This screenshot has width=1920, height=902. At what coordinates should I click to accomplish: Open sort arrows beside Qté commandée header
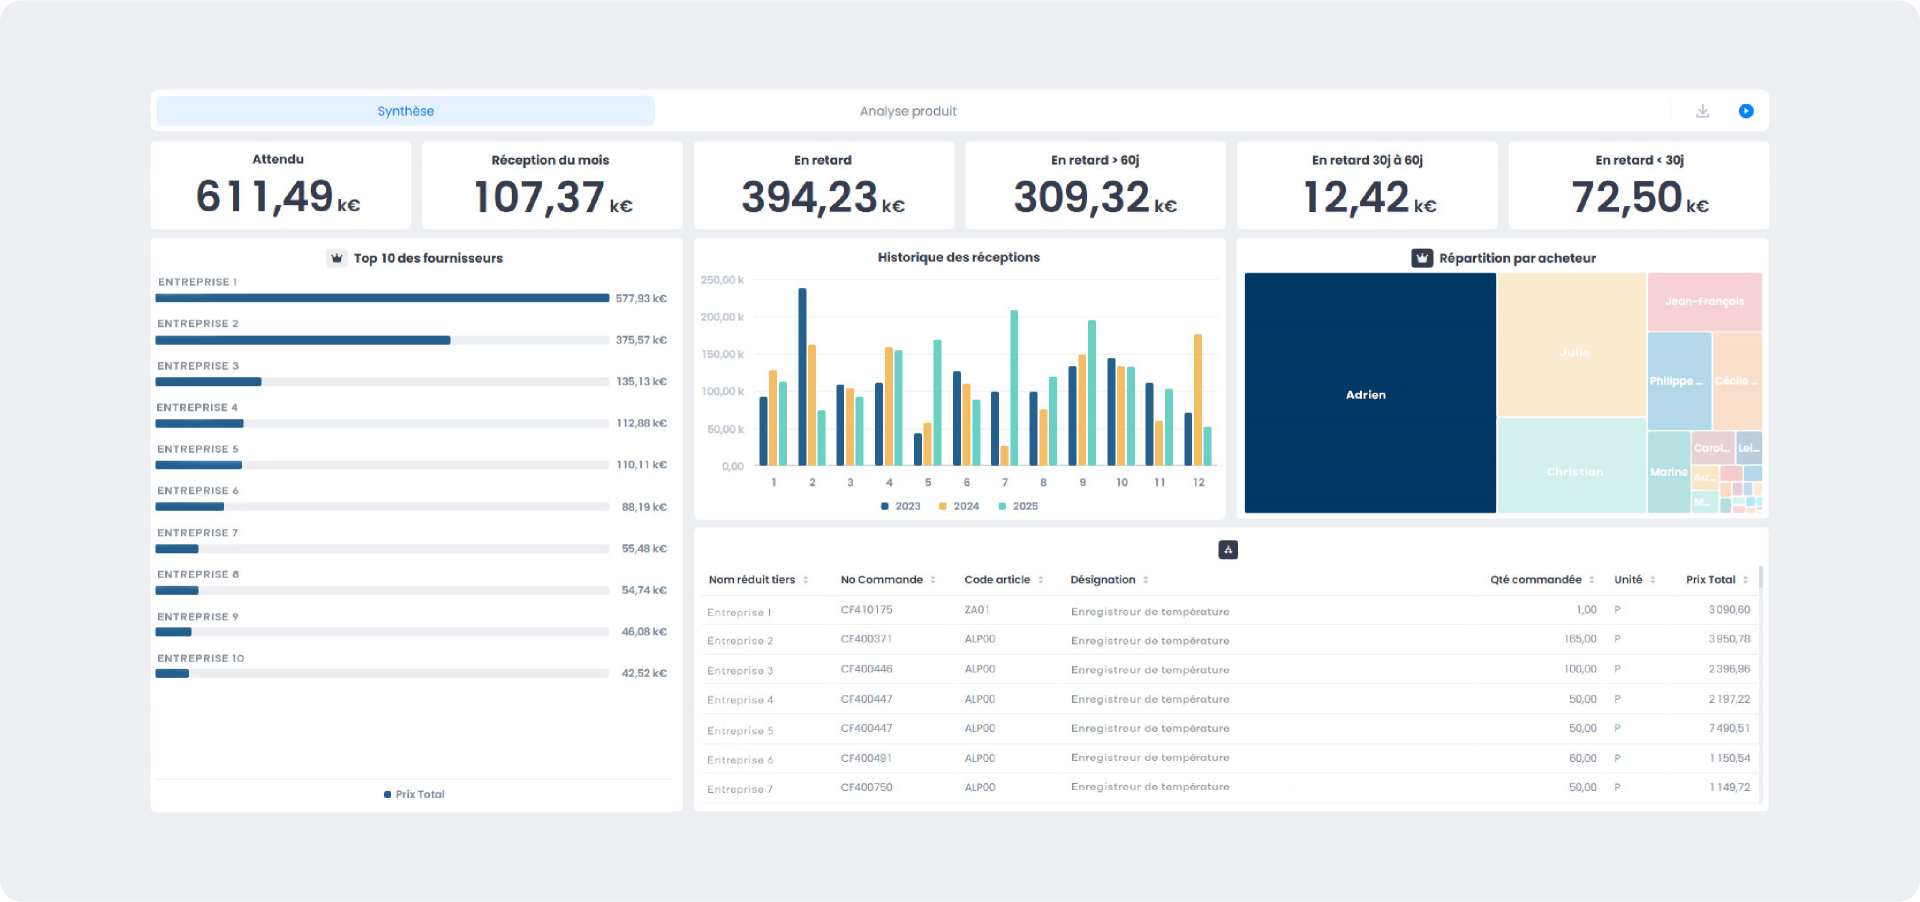pos(1592,580)
